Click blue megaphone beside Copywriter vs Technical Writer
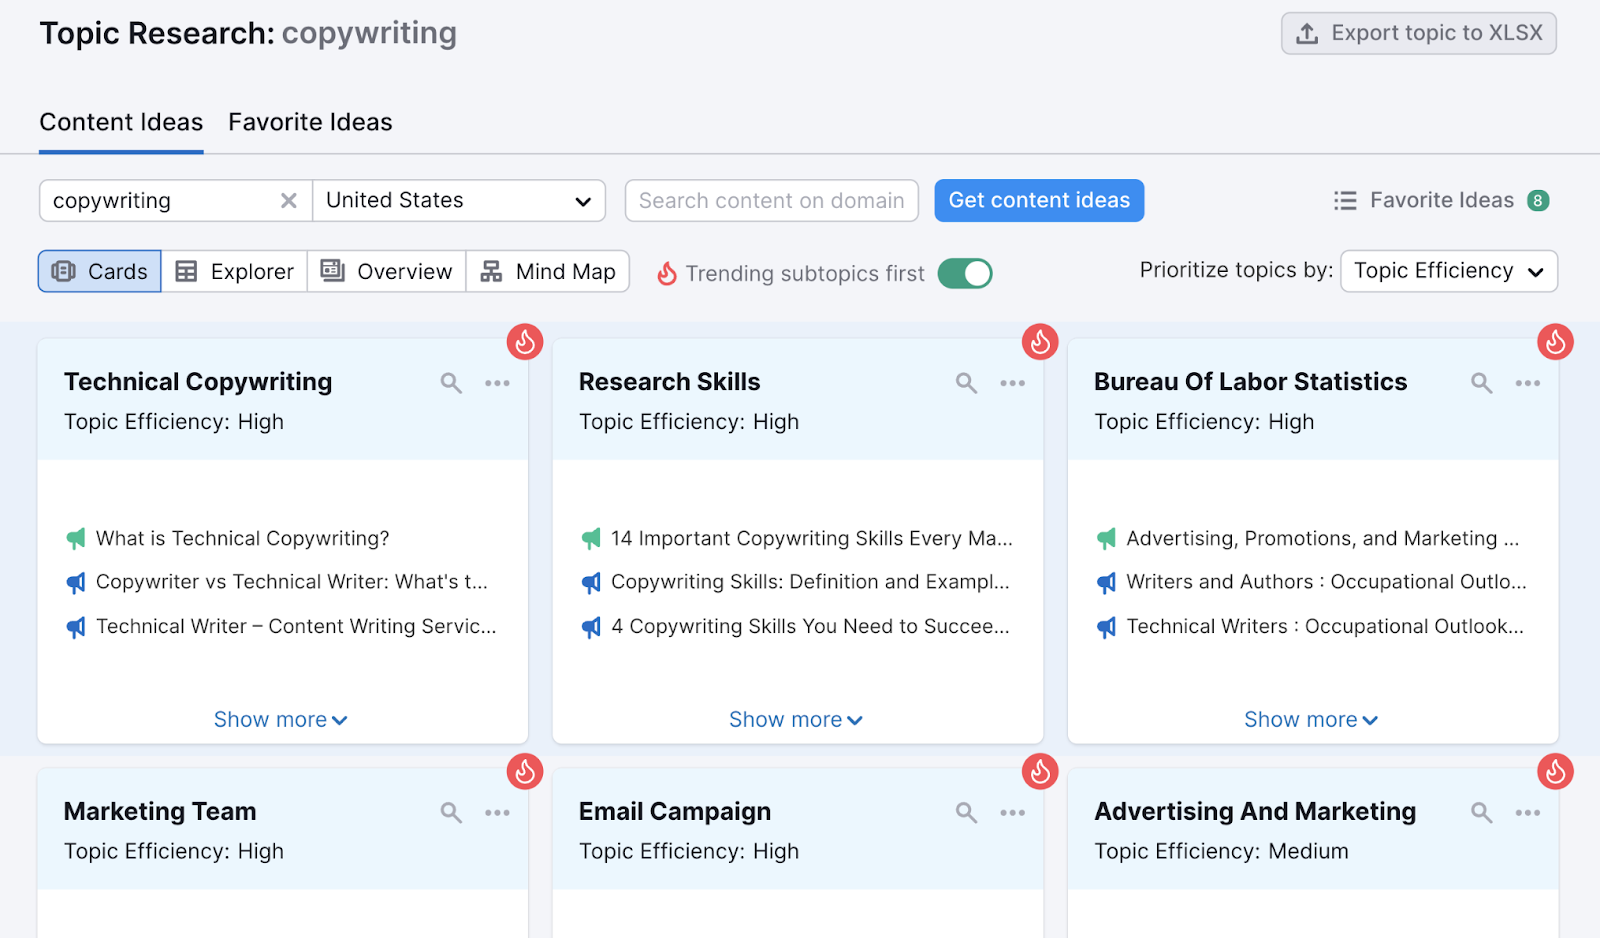 coord(76,582)
